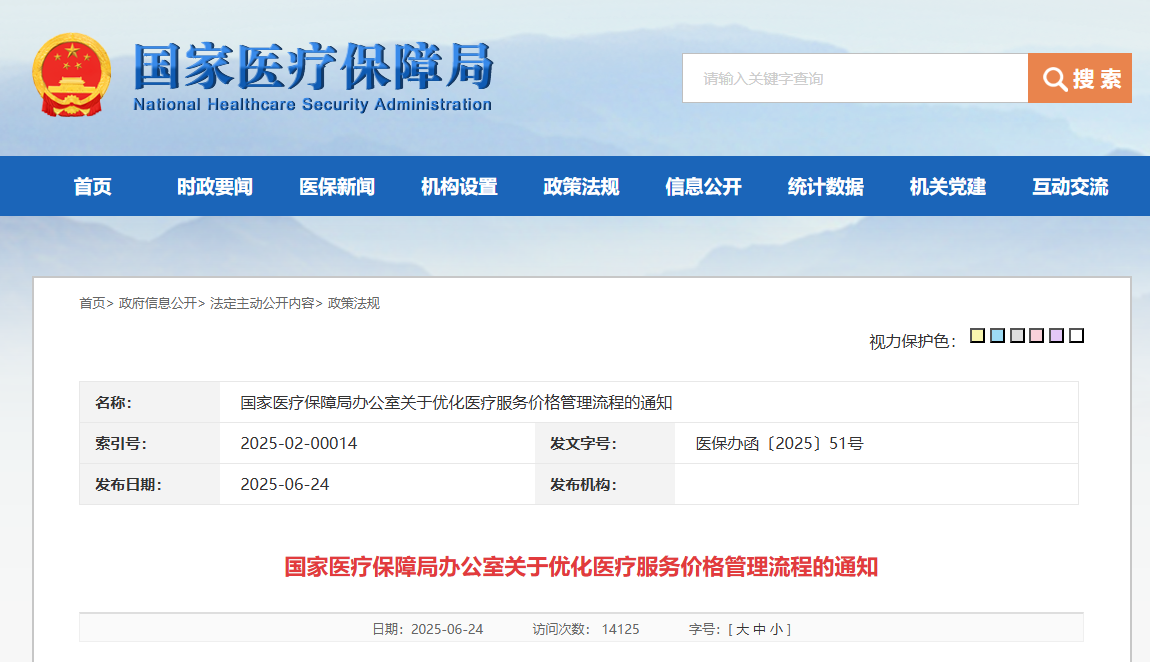
Task: Set font size to 小
Action: (776, 630)
